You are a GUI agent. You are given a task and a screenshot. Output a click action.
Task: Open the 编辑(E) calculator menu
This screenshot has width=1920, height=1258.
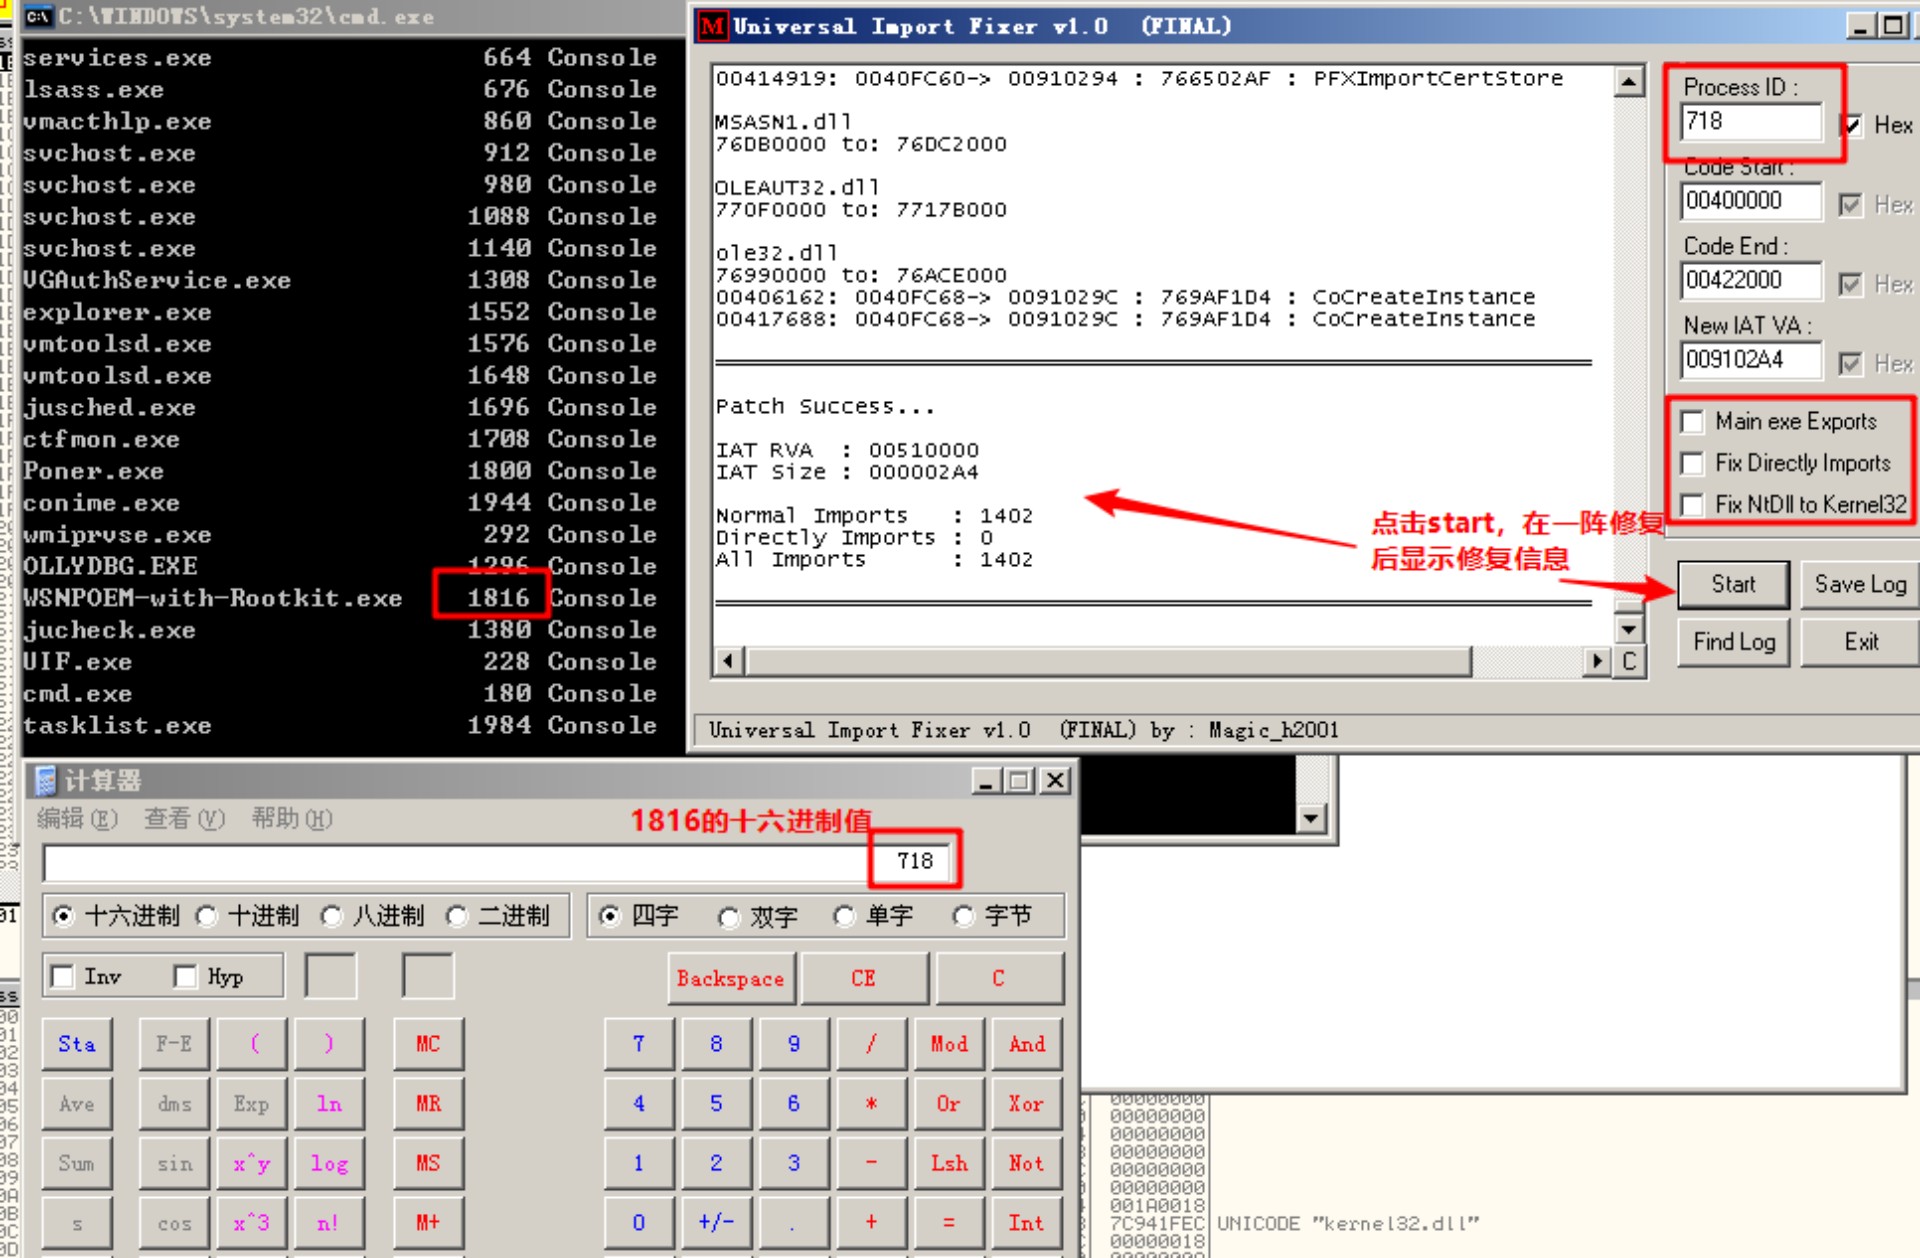click(77, 819)
